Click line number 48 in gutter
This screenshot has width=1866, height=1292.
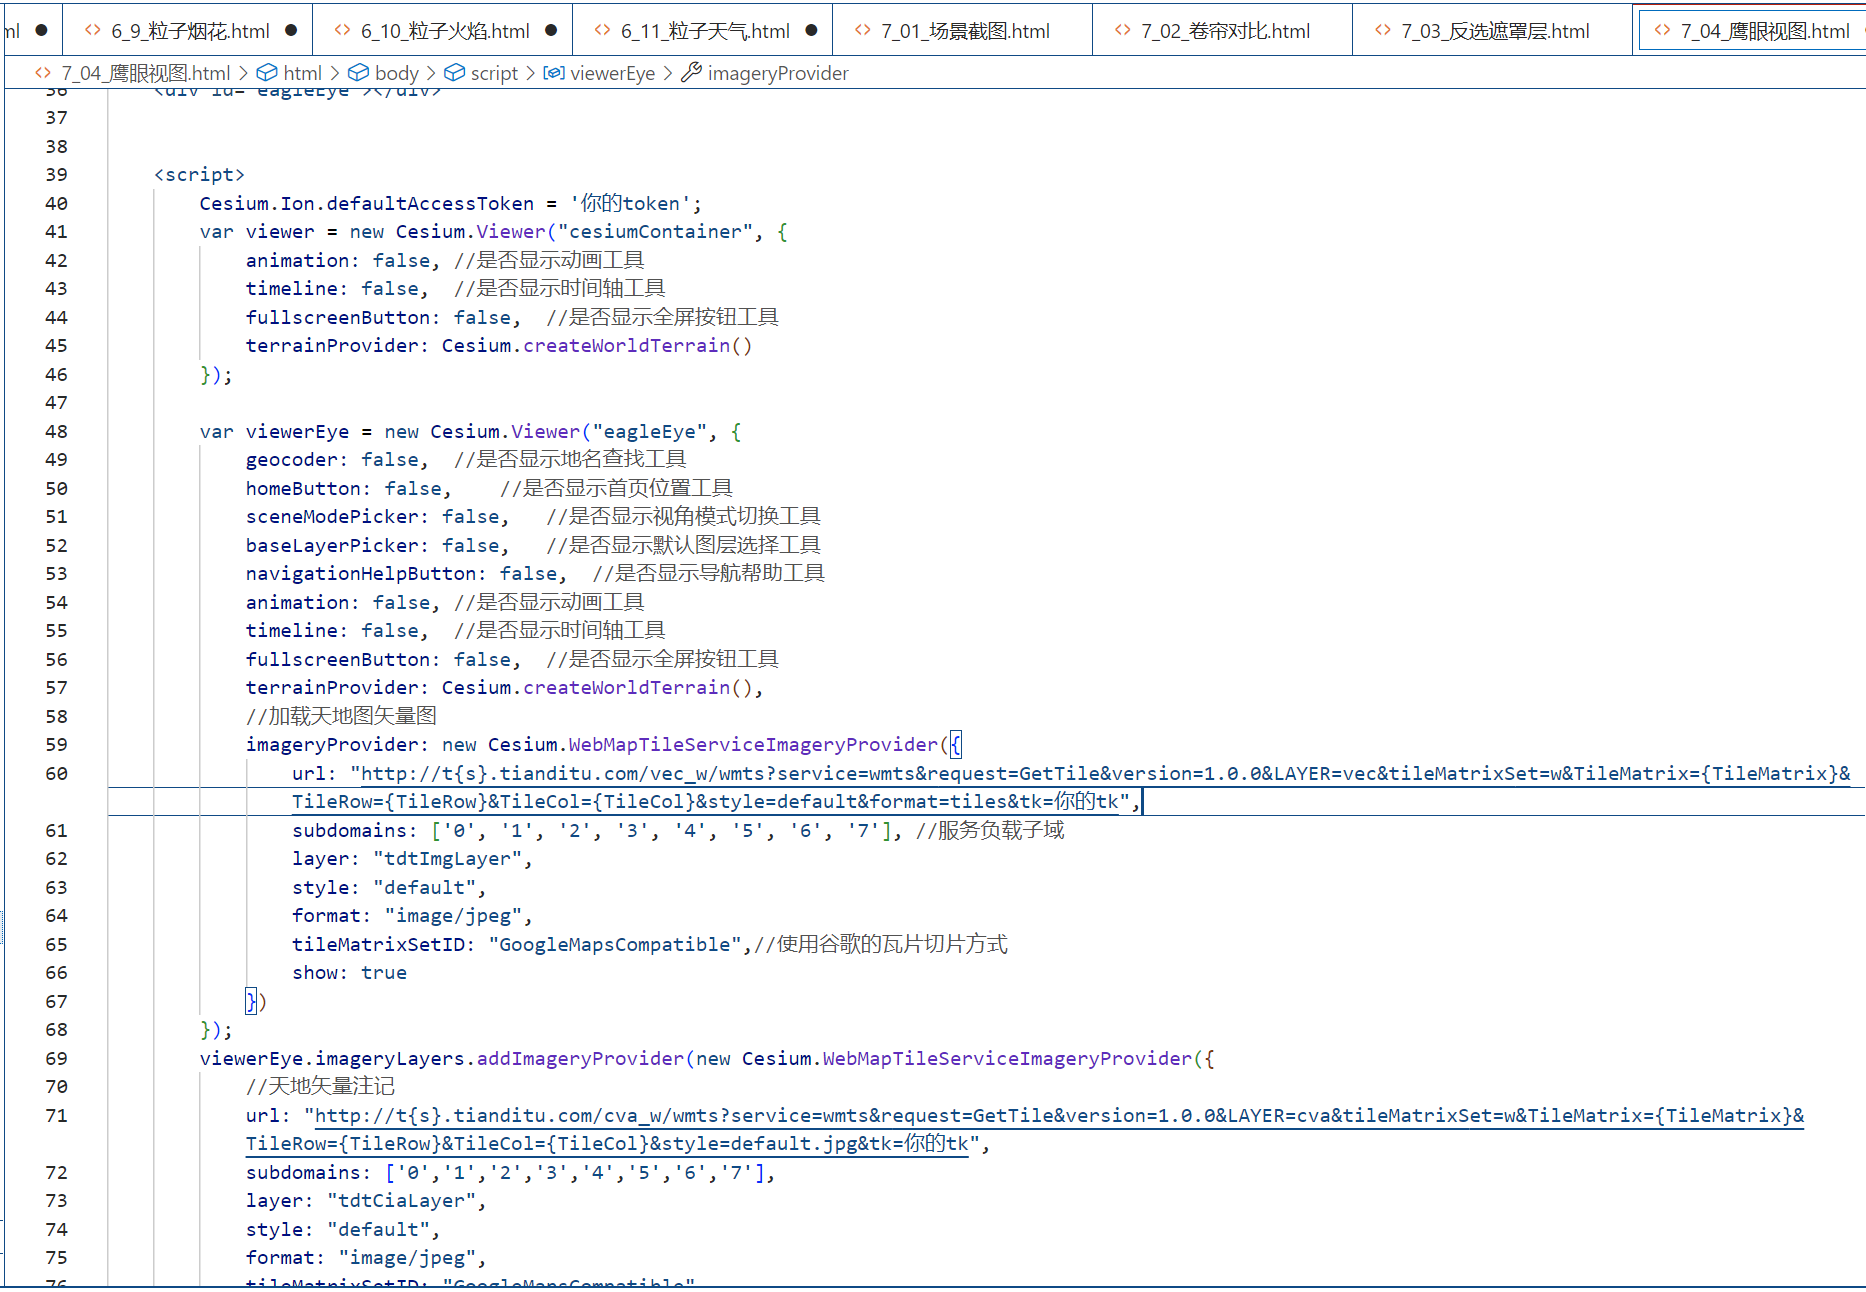coord(57,431)
